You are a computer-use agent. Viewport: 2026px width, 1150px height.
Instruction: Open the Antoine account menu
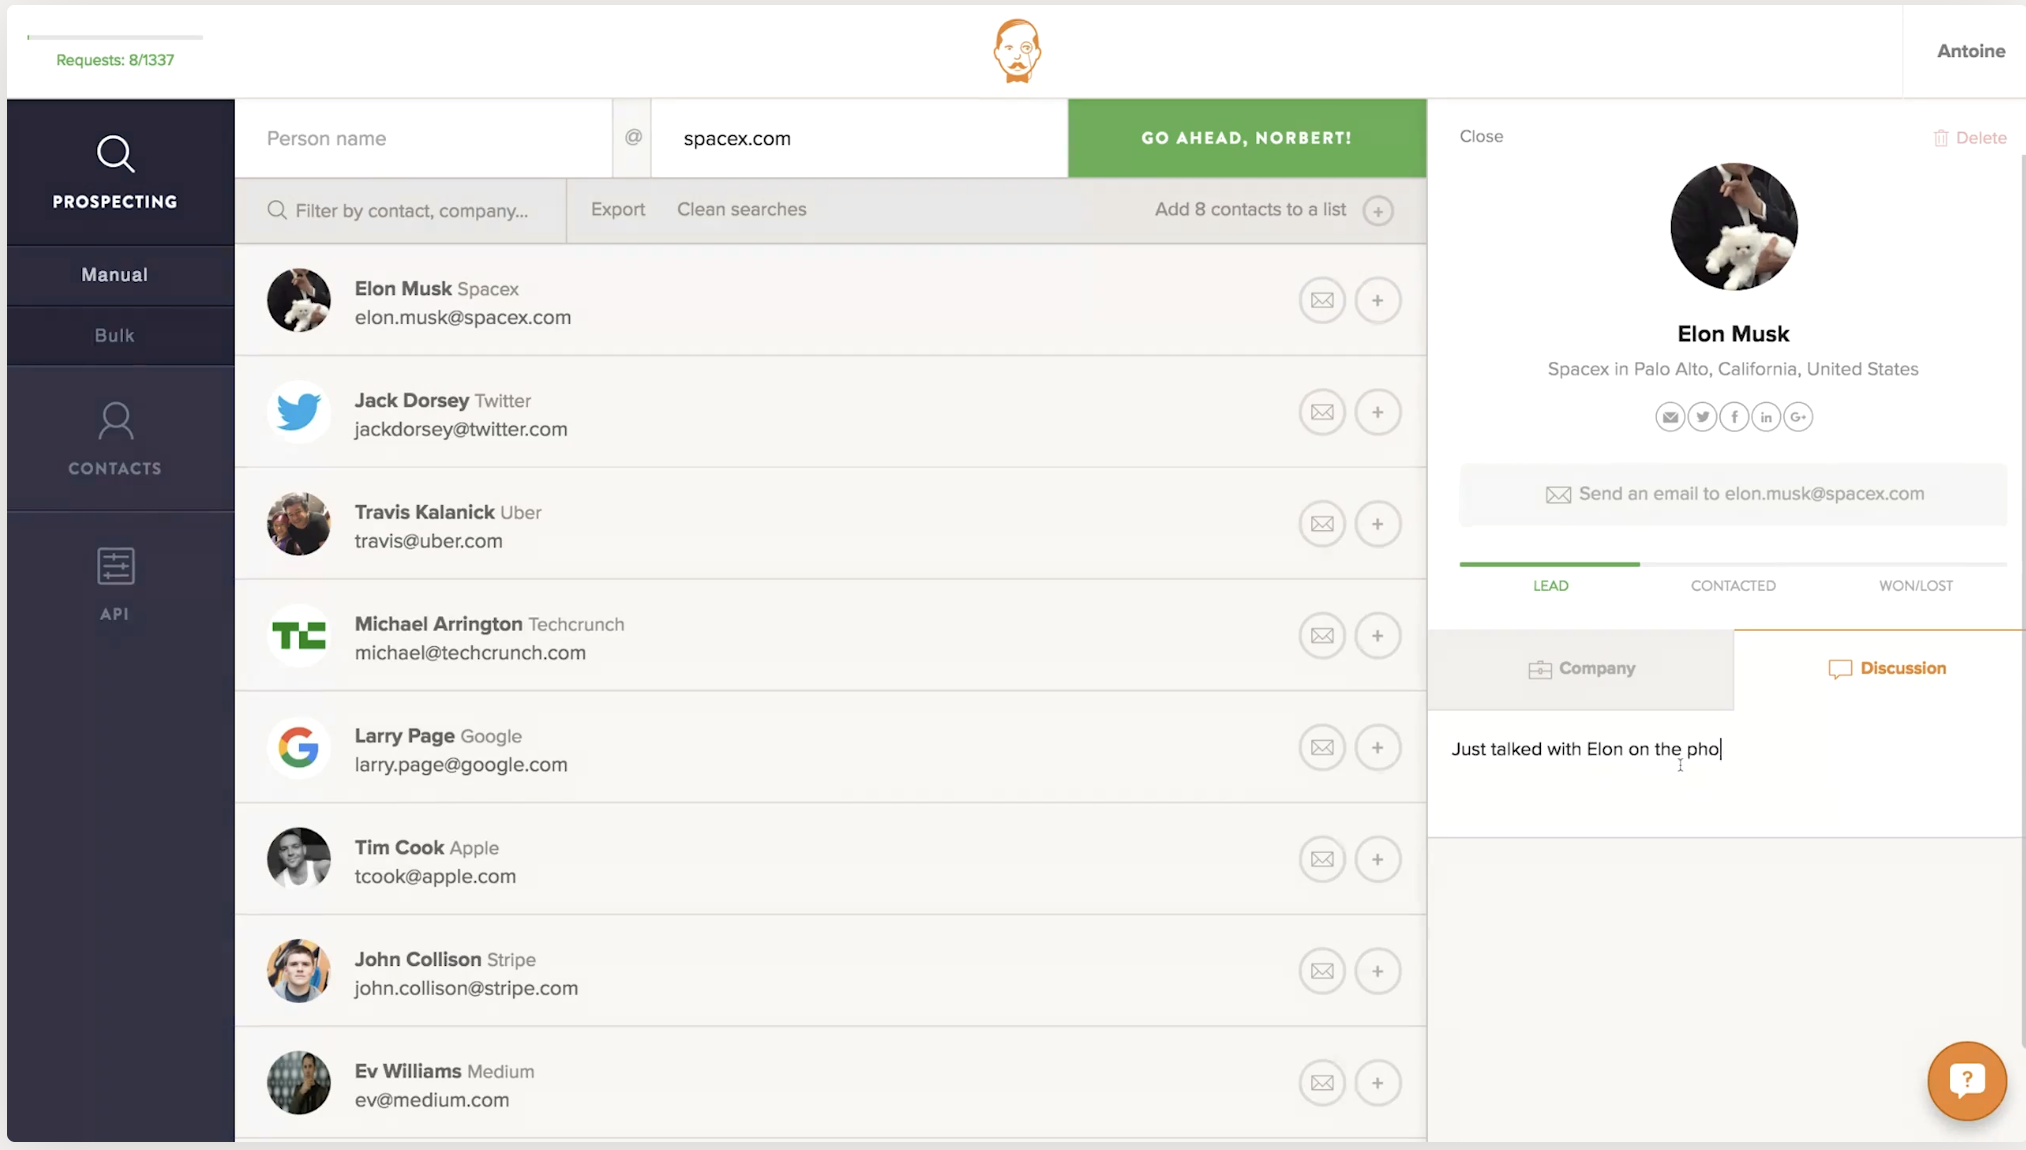(x=1971, y=51)
